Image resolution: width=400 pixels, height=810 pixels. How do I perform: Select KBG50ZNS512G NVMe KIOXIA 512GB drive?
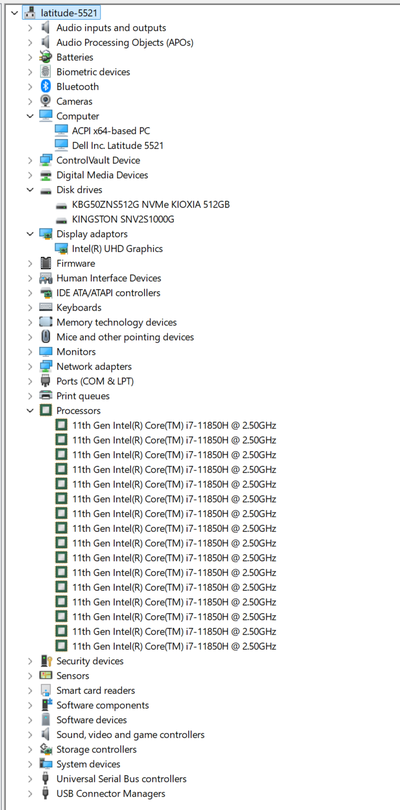[151, 205]
